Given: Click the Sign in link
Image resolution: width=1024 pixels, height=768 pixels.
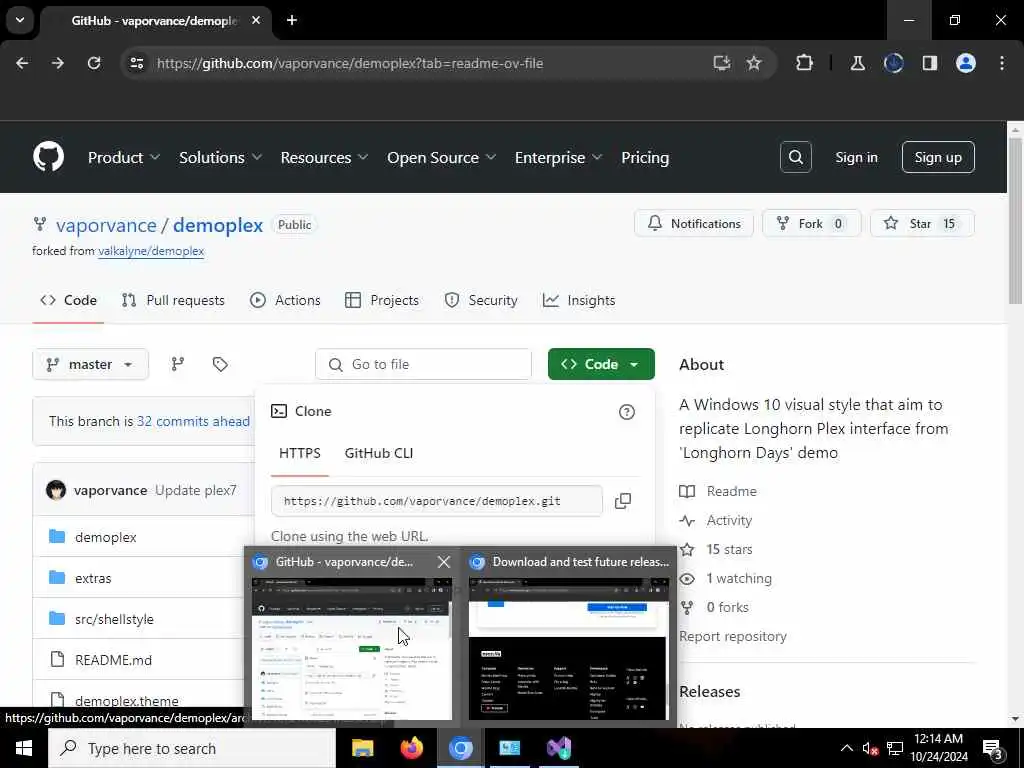Looking at the screenshot, I should click(x=856, y=157).
